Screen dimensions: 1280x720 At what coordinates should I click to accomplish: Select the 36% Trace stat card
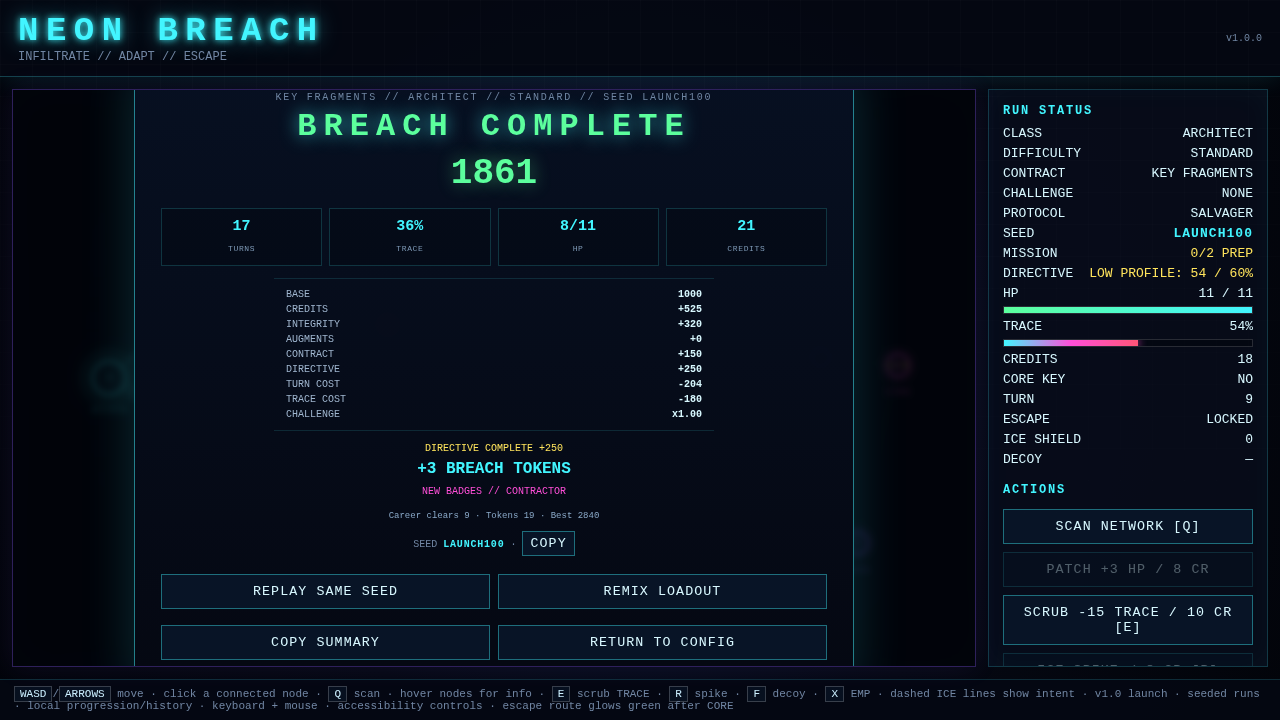[410, 237]
